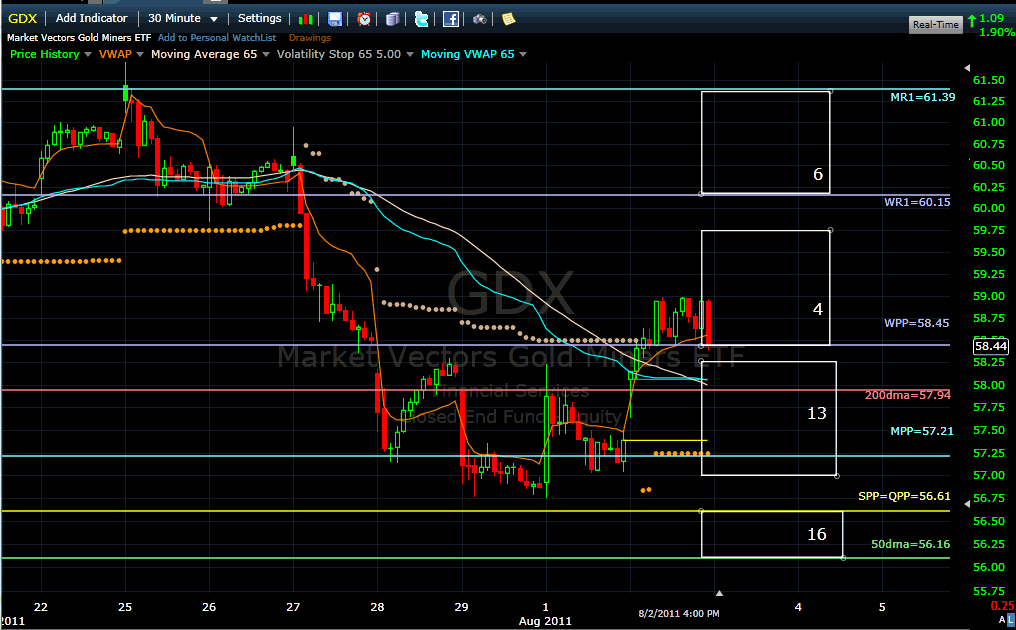The width and height of the screenshot is (1016, 630).
Task: Click the MPP=57.21 level label
Action: point(922,430)
